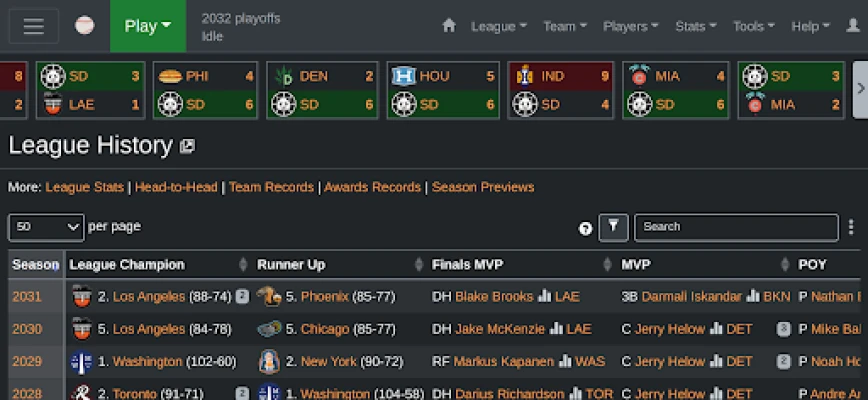Click the baseball logo icon
Image resolution: width=868 pixels, height=400 pixels.
coord(85,25)
